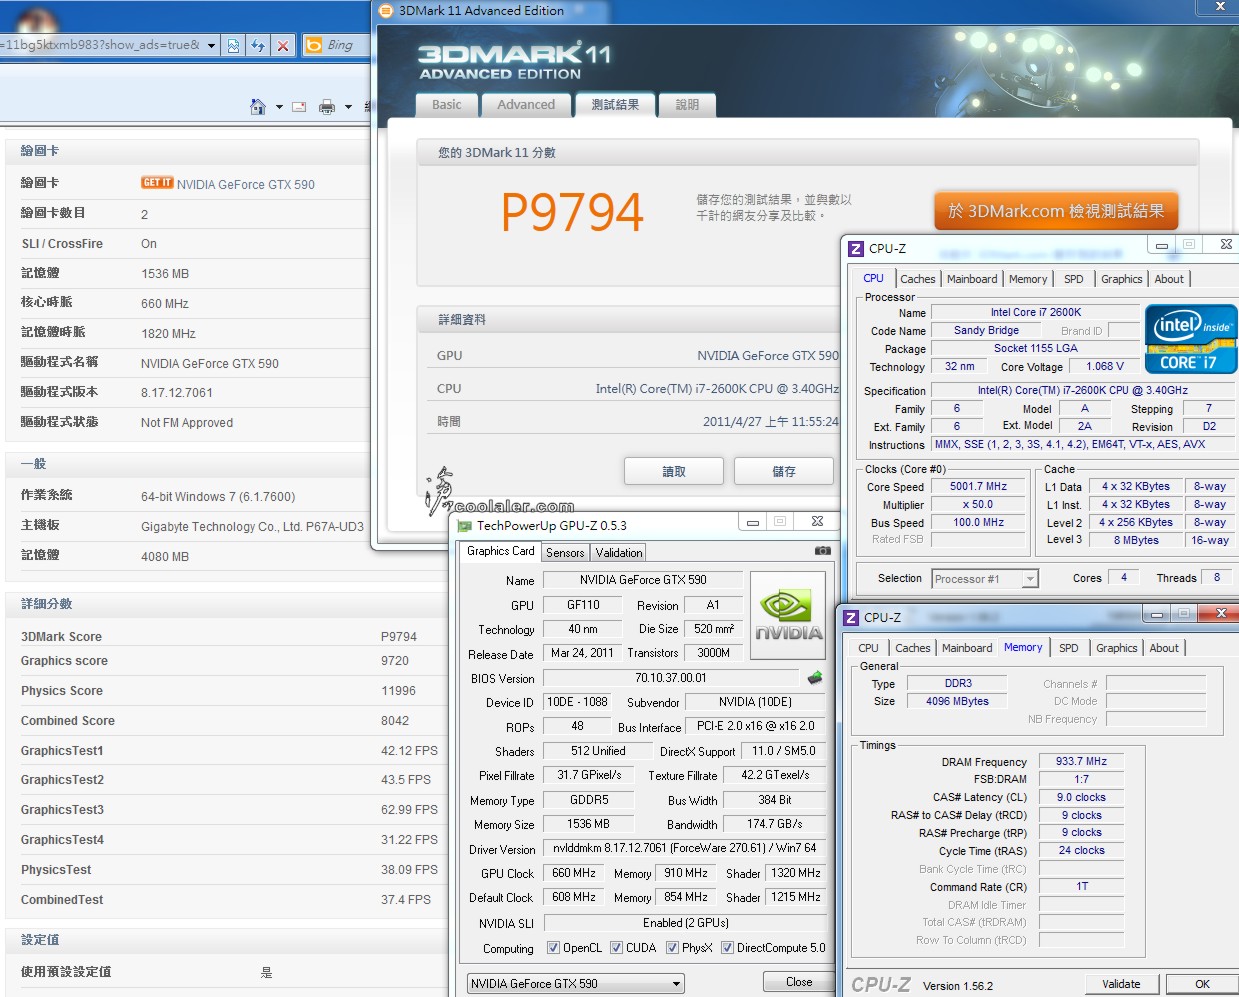
Task: Click the NVIDIA SLI Enabled (2 GPUs) field
Action: click(685, 923)
